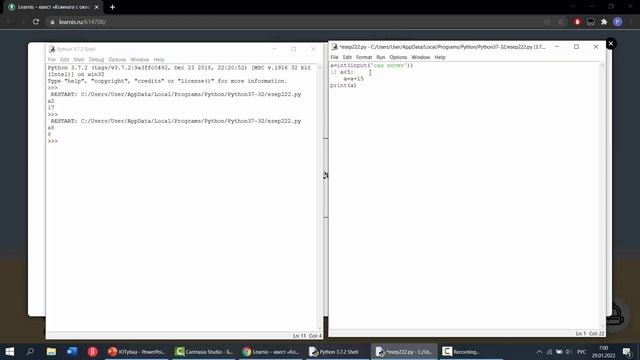Expand the system tray hidden icons chevron
The height and width of the screenshot is (360, 640).
click(539, 352)
